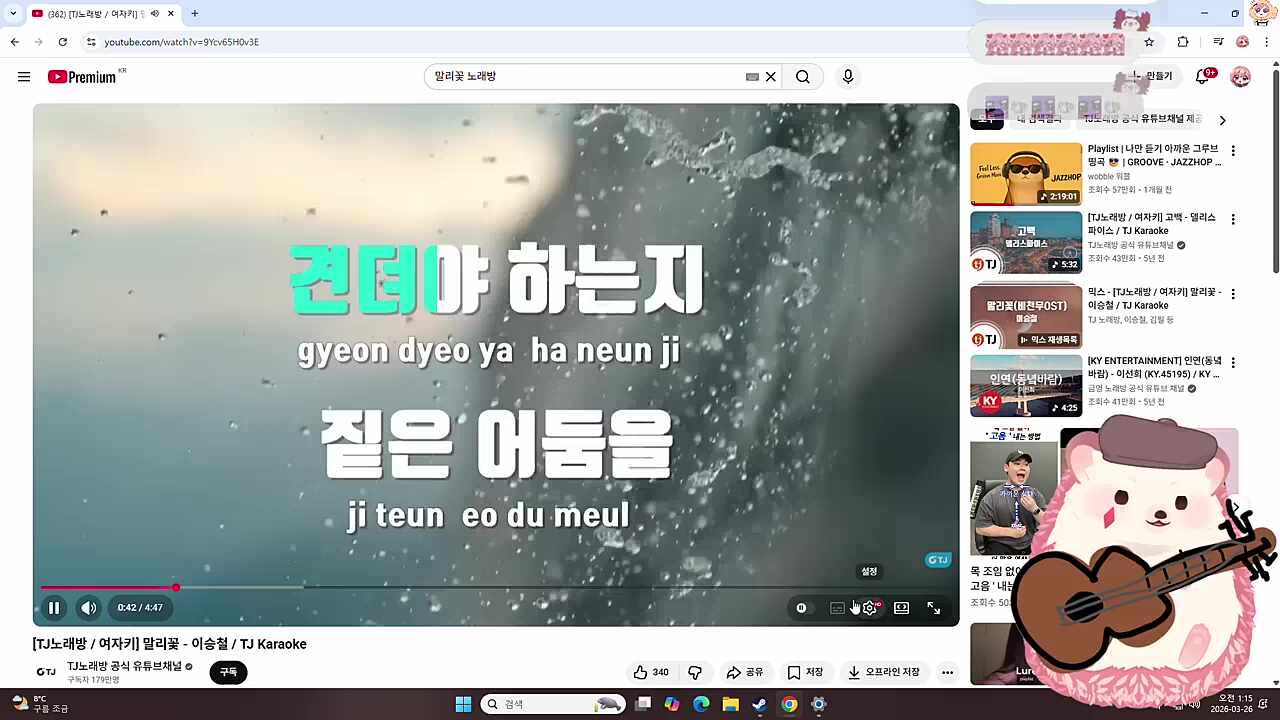
Task: Open Steam from the taskbar
Action: 760,704
